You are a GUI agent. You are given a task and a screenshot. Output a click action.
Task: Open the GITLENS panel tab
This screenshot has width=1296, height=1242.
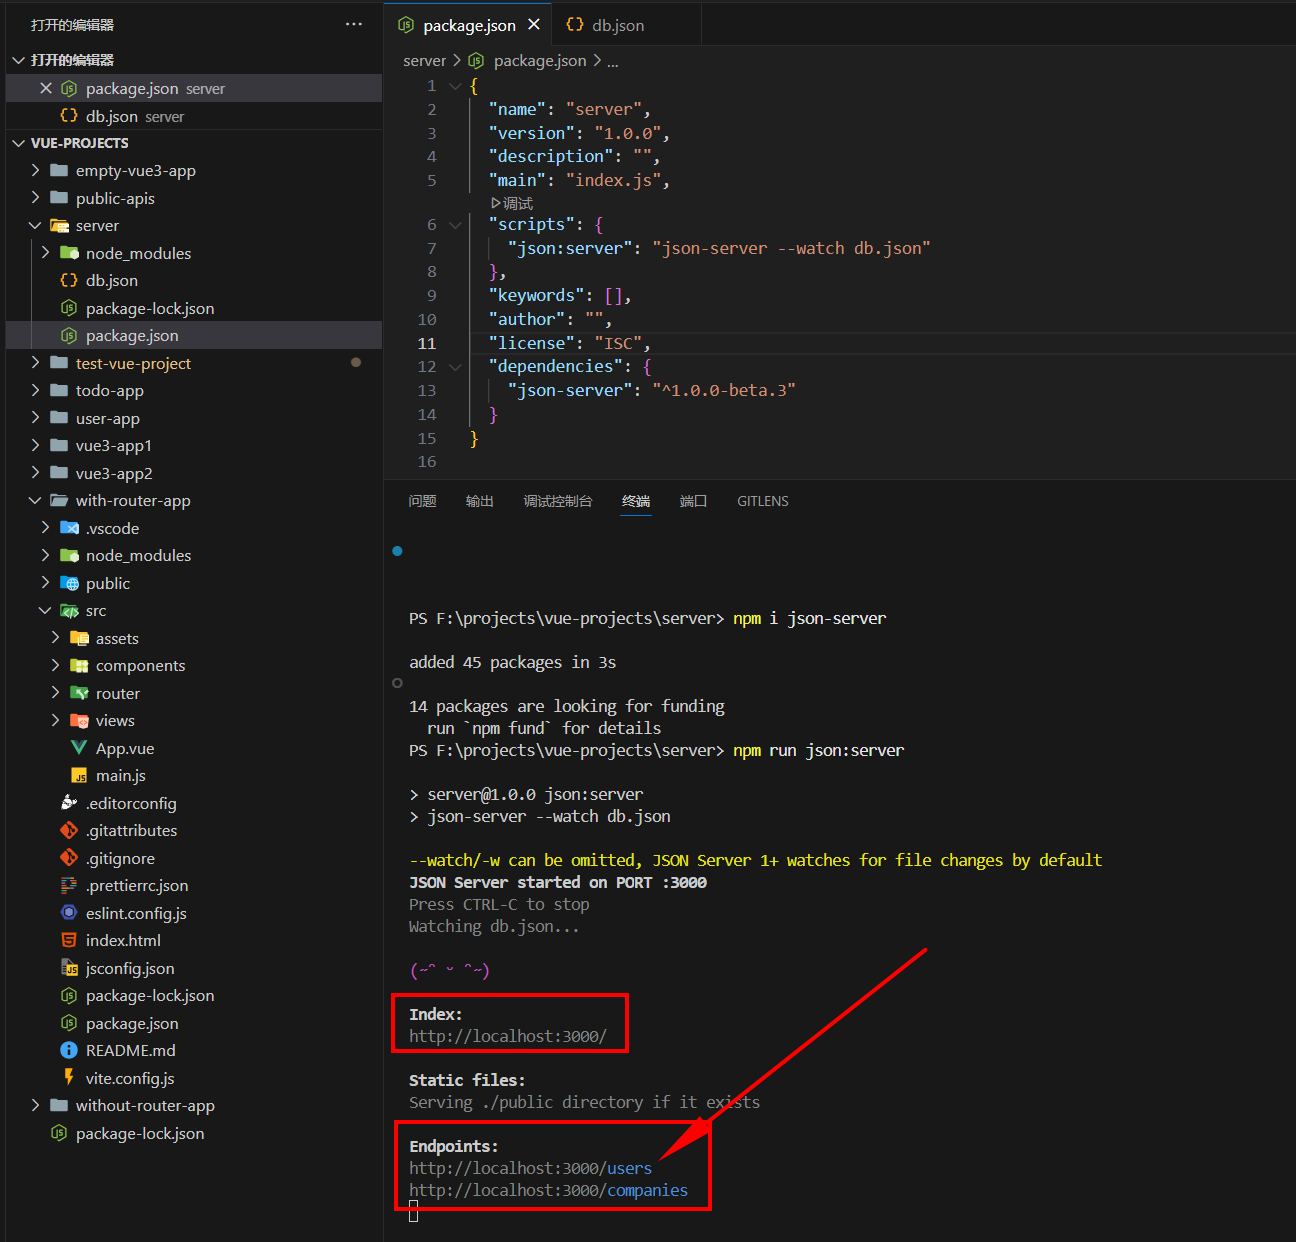click(763, 501)
